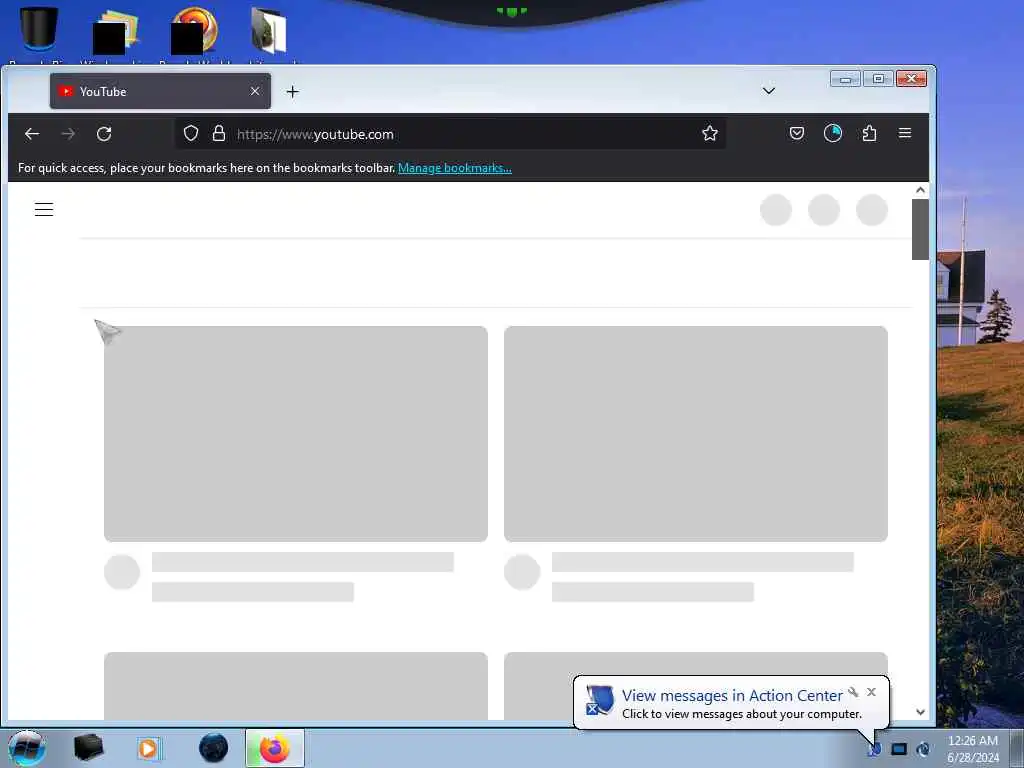Image resolution: width=1024 pixels, height=768 pixels.
Task: Maximize the Firefox window
Action: (878, 79)
